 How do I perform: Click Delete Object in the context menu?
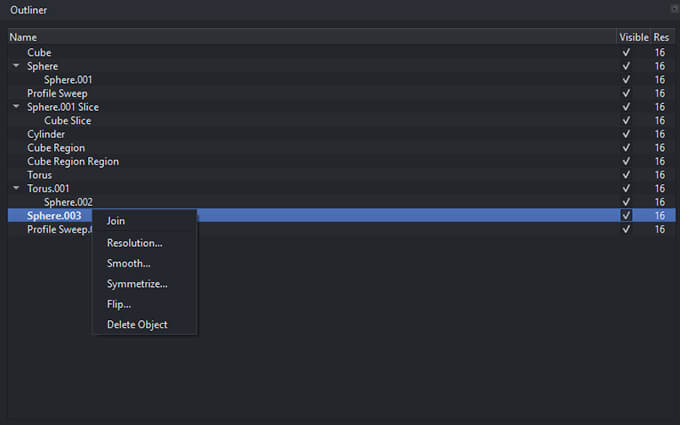pyautogui.click(x=137, y=324)
